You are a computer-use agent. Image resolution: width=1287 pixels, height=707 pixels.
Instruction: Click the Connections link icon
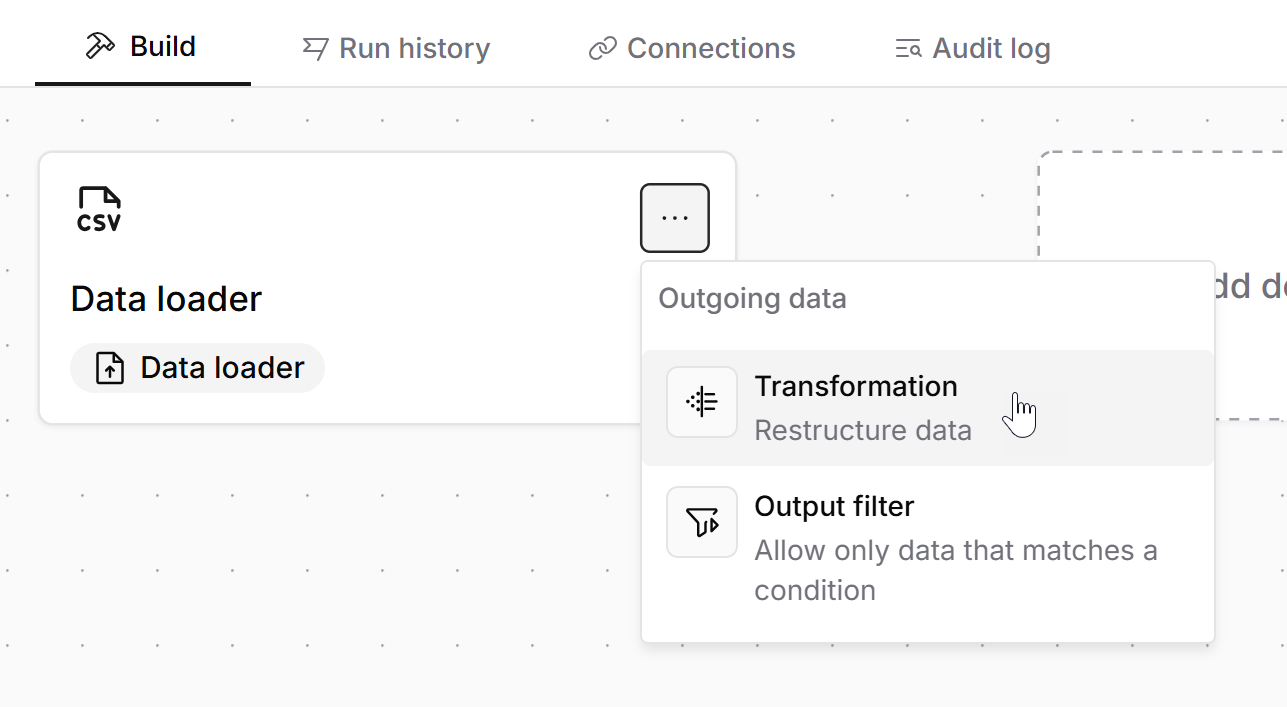coord(602,48)
